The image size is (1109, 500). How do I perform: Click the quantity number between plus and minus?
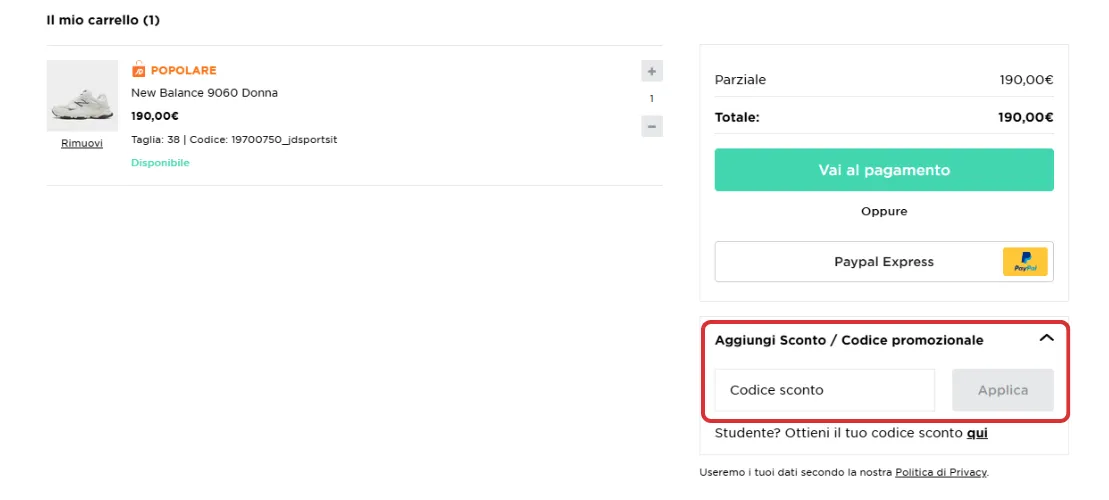(x=652, y=98)
